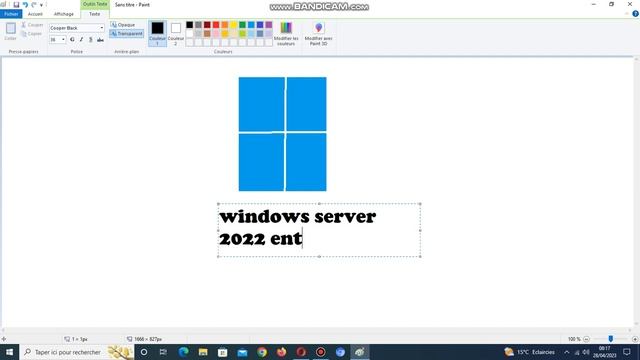Open Firefox from taskbar
Image resolution: width=640 pixels, height=360 pixels.
coord(281,352)
